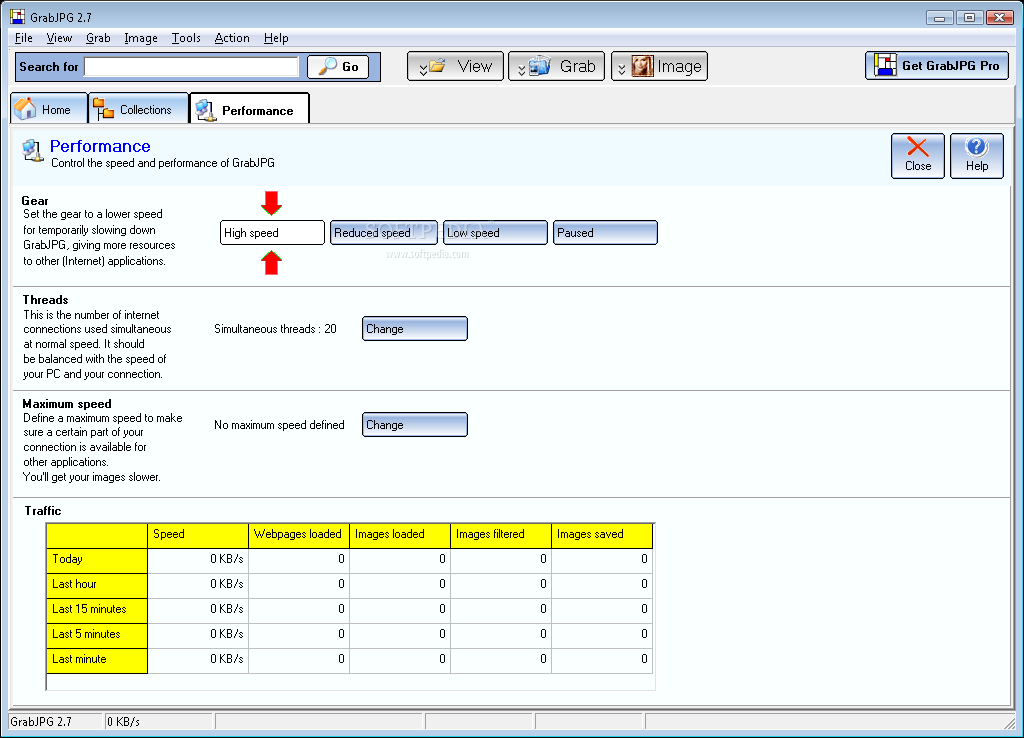Click the Webpages loaded column header

[298, 535]
